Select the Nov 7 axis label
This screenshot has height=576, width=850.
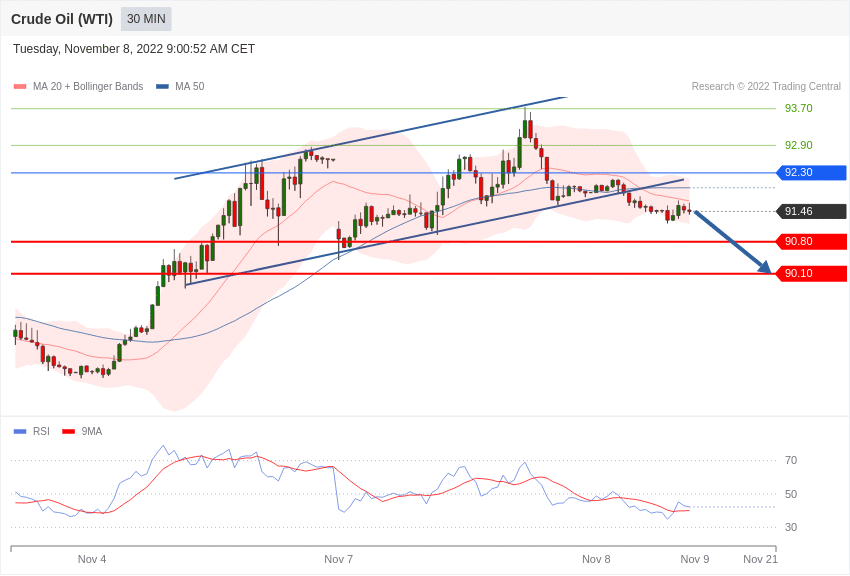pyautogui.click(x=338, y=559)
